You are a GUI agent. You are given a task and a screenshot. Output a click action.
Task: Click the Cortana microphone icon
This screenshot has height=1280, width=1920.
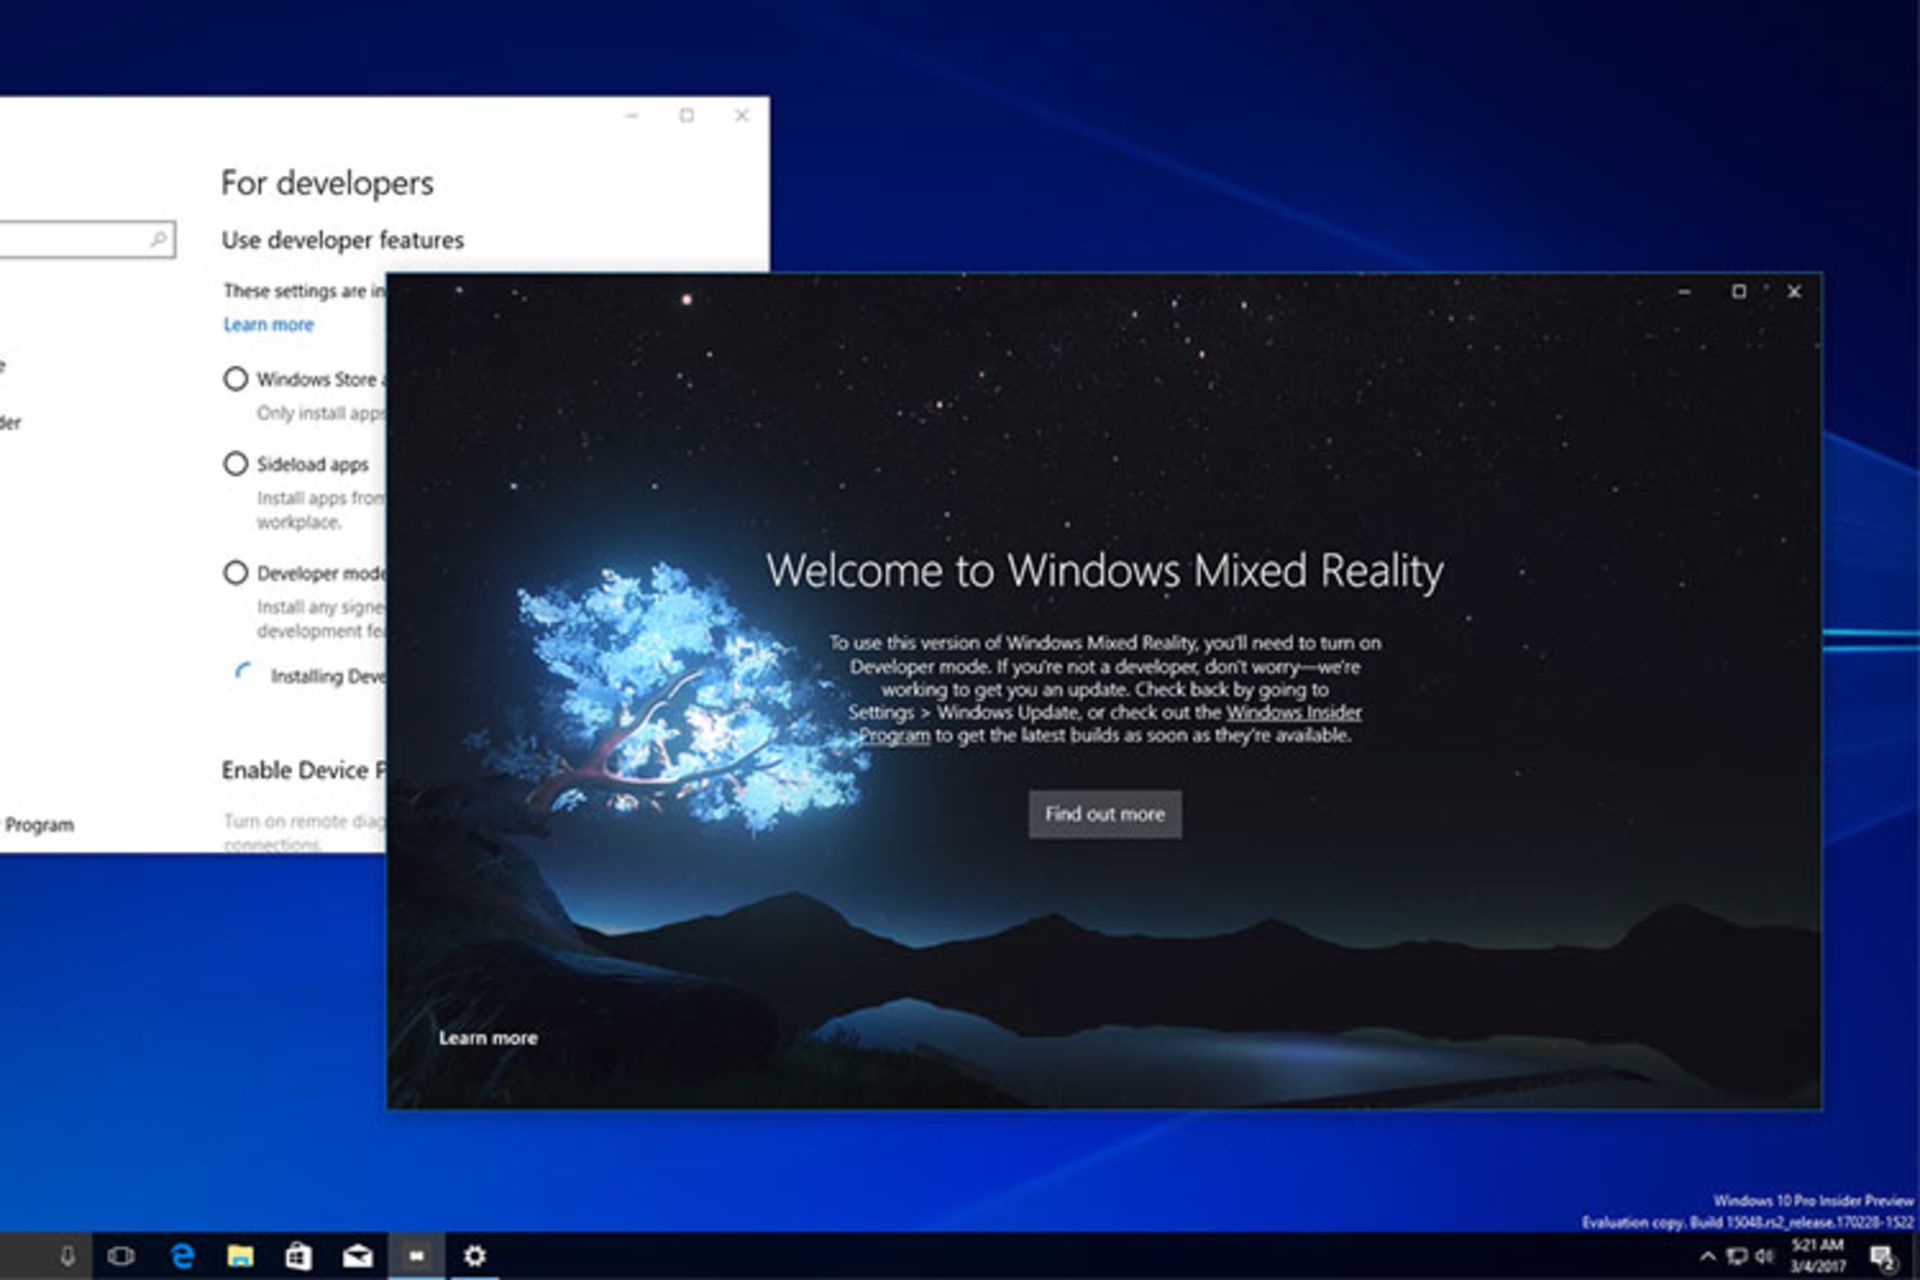[67, 1256]
